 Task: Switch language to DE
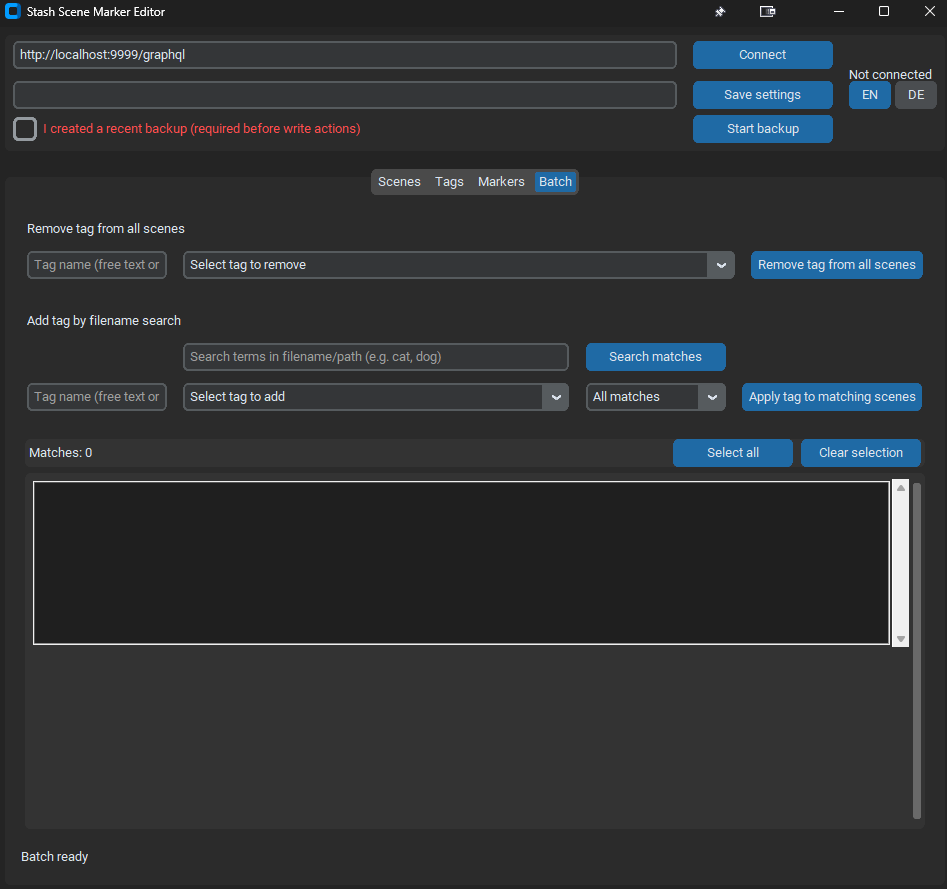point(915,95)
